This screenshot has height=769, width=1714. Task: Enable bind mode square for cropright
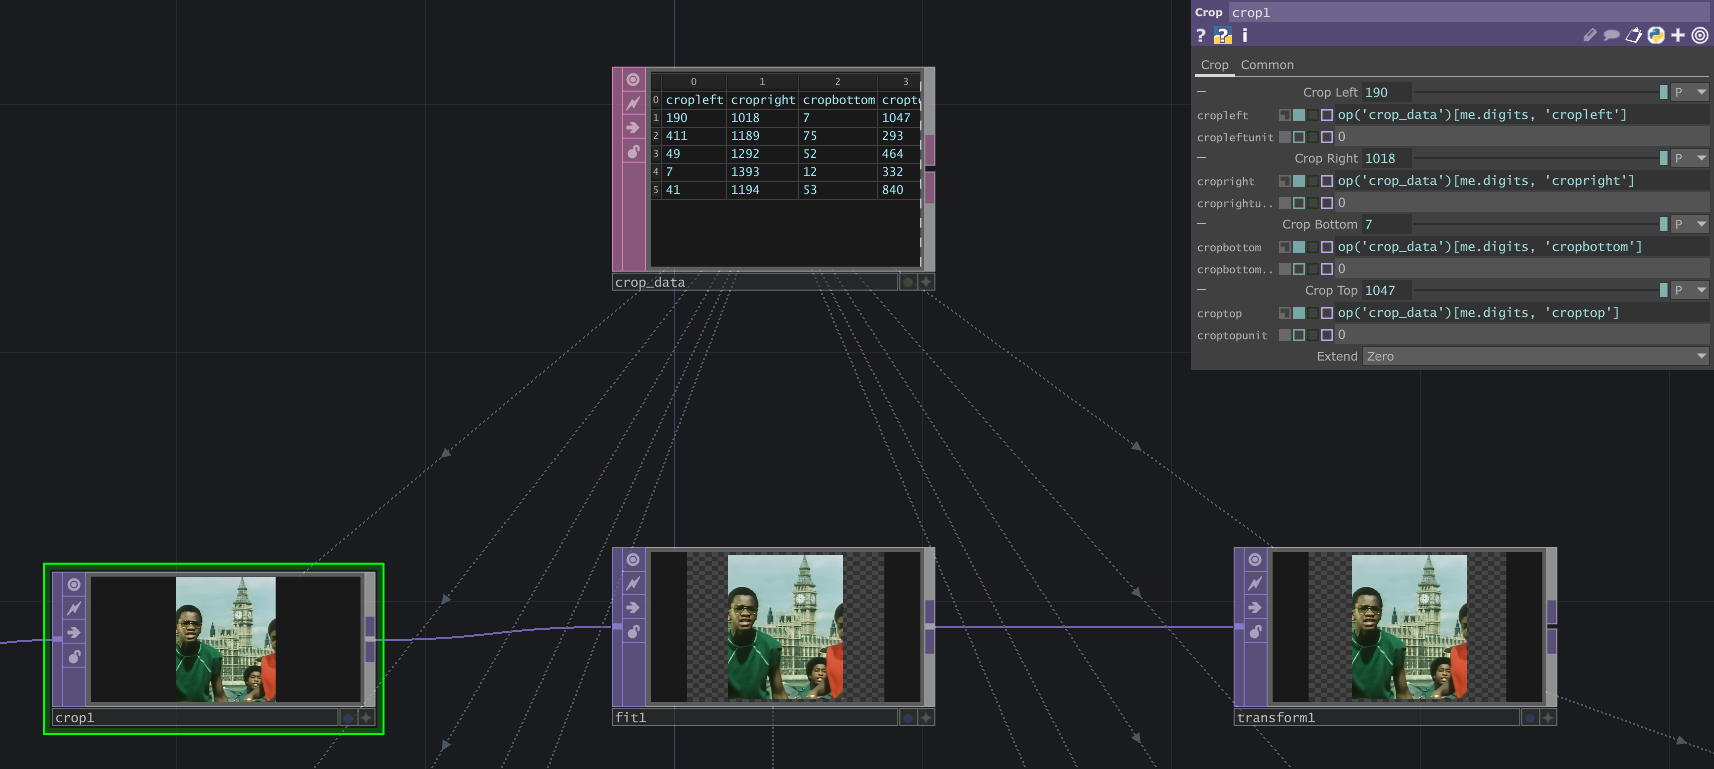[x=1327, y=181]
